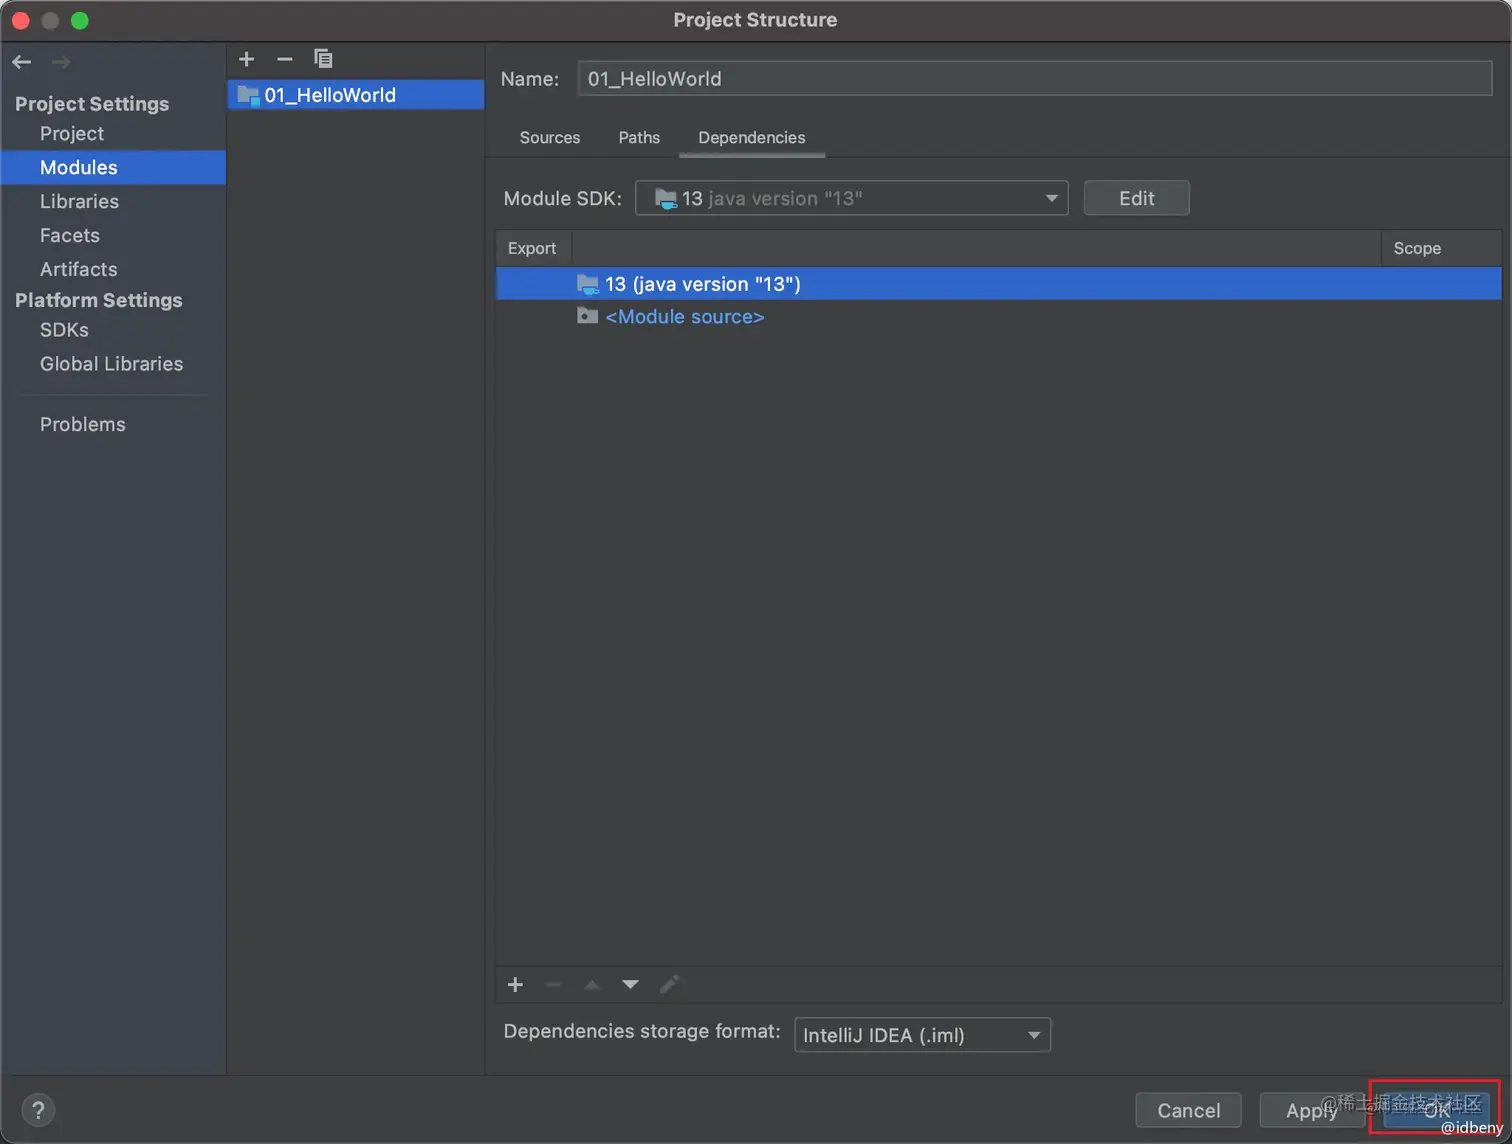Click the module Name input field

1035,79
